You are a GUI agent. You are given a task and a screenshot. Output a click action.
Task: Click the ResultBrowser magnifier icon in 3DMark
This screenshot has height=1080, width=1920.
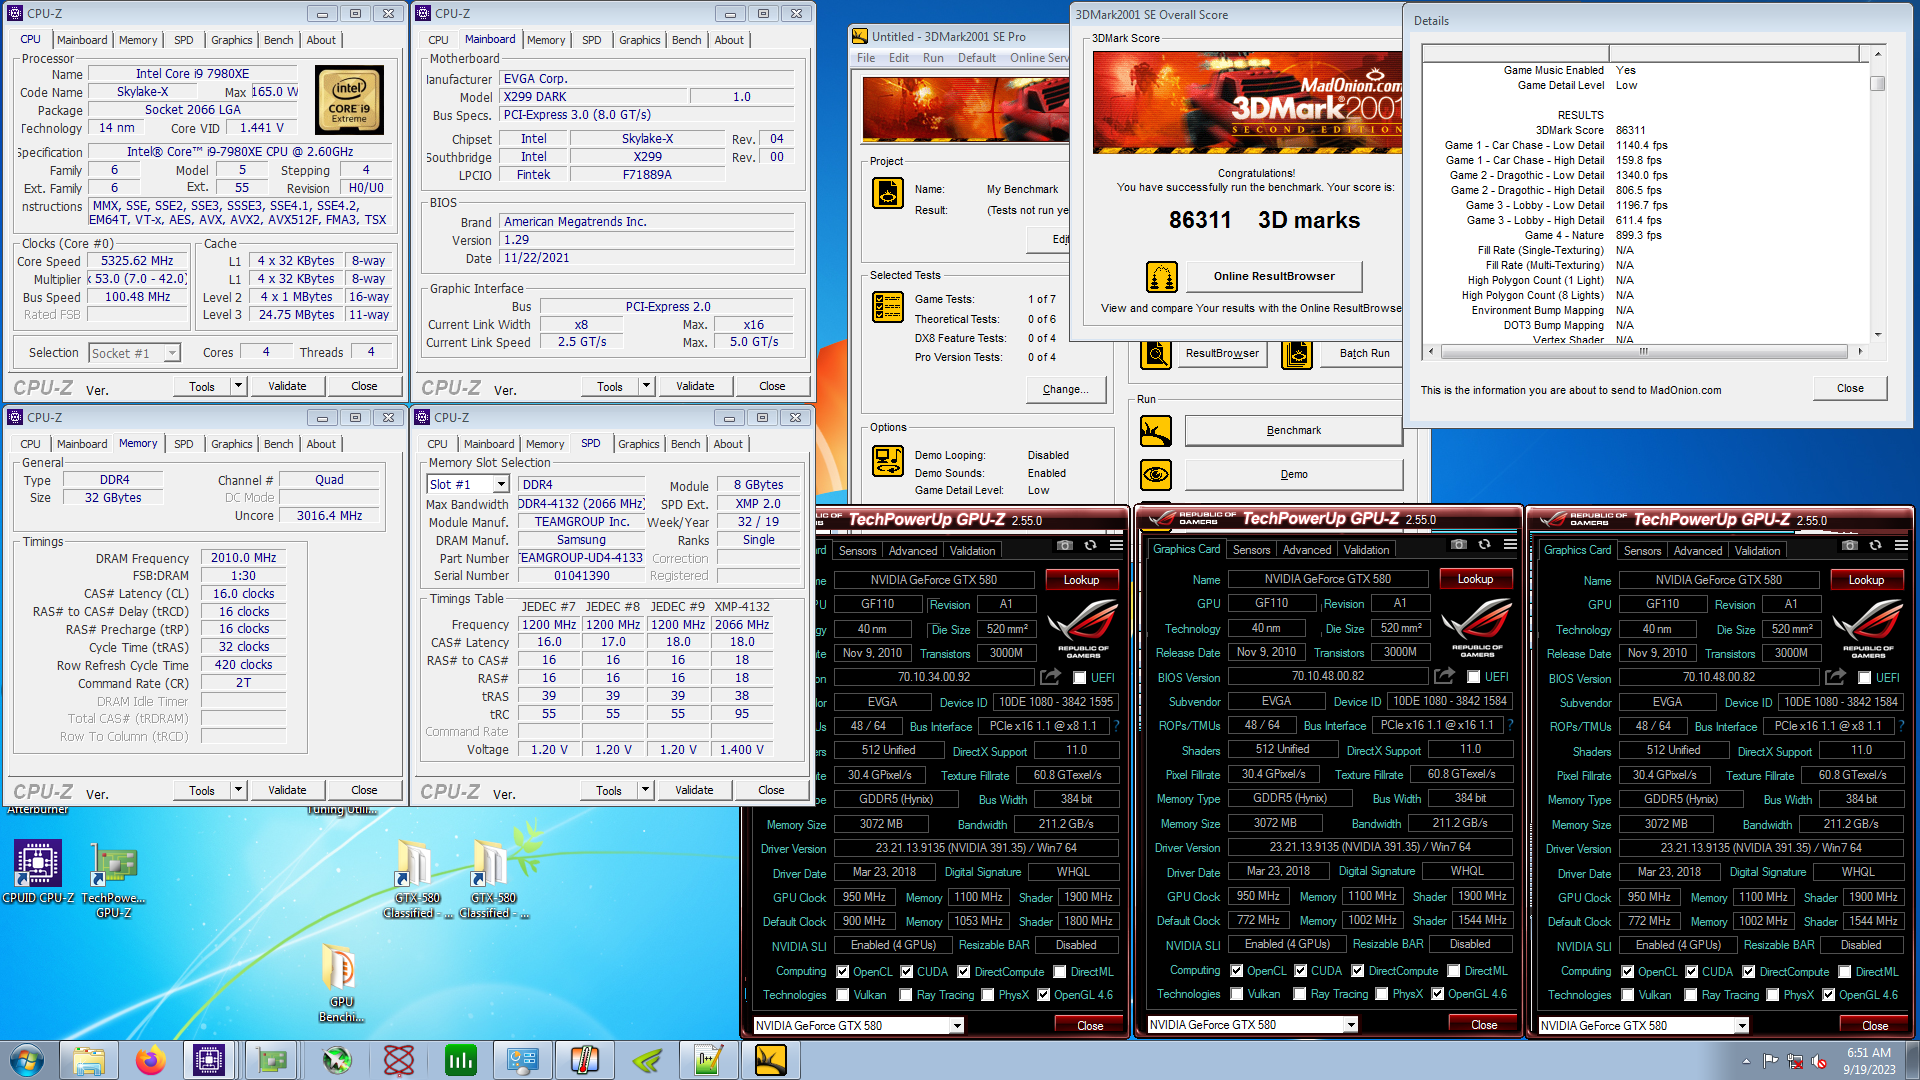pos(1156,354)
